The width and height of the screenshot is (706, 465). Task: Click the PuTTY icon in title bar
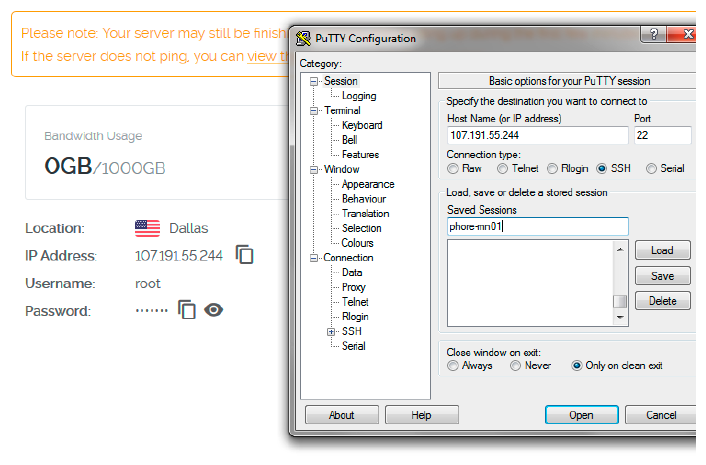coord(303,38)
